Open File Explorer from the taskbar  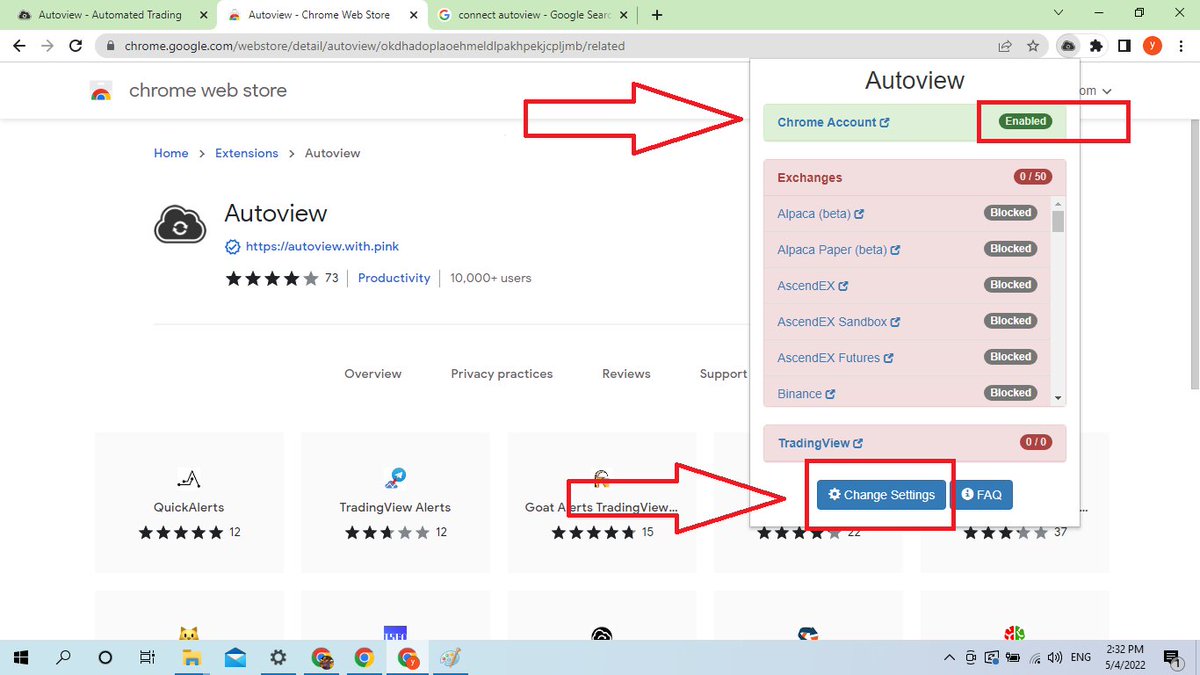(x=192, y=658)
